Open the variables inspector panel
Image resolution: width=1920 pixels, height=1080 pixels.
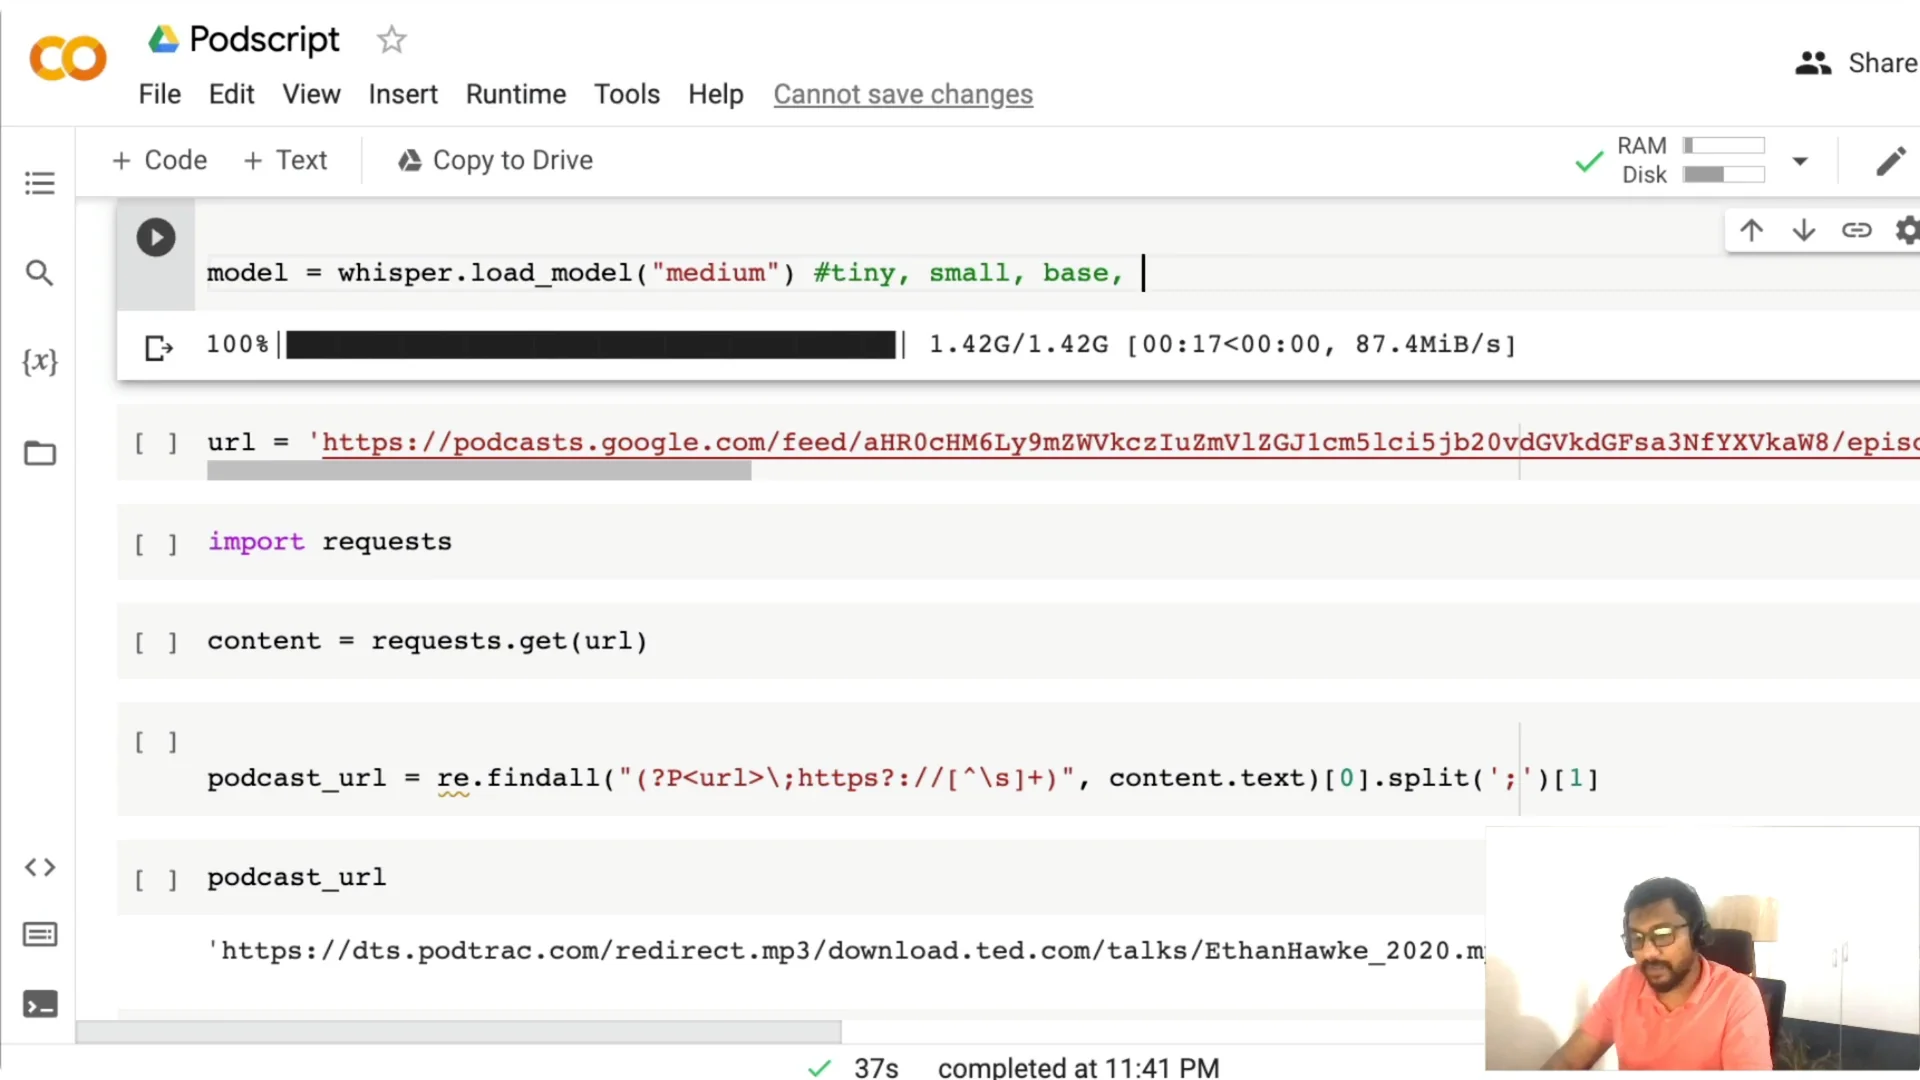(40, 362)
